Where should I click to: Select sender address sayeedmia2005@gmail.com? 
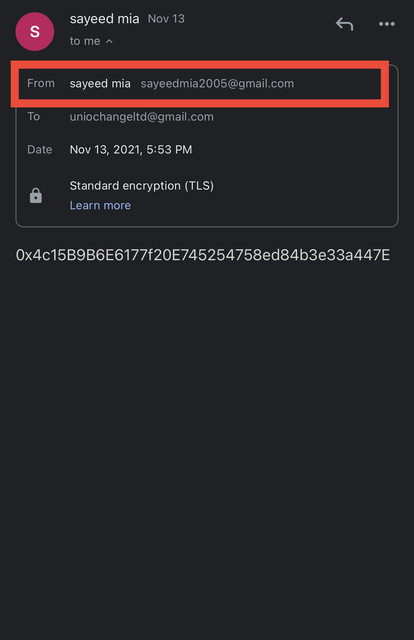(217, 84)
